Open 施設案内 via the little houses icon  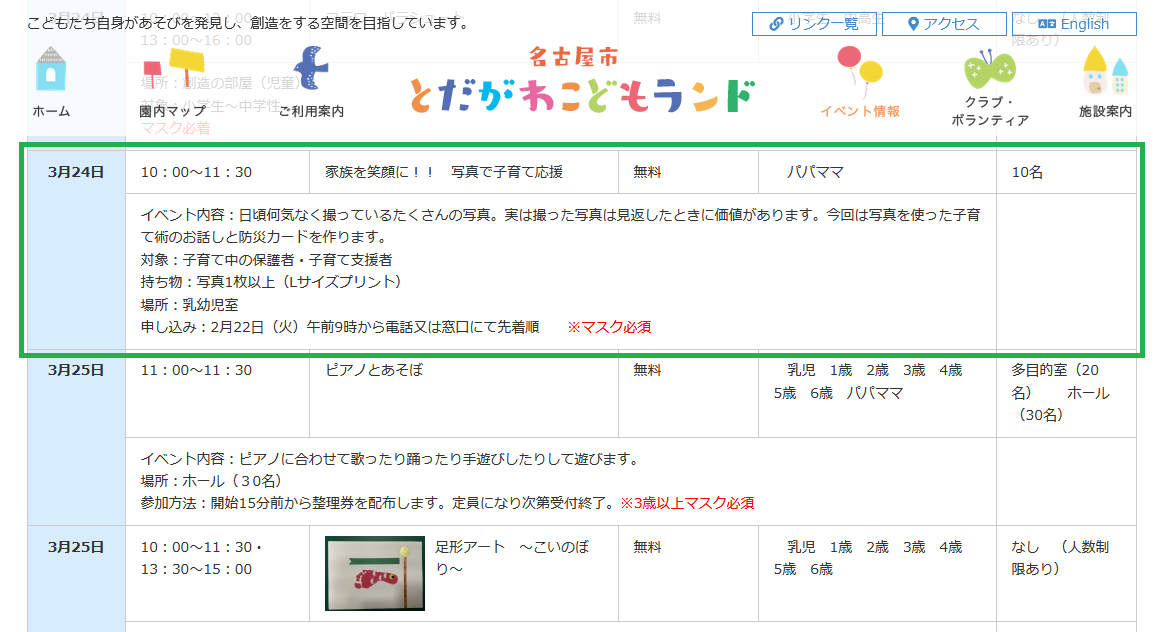tap(1105, 70)
